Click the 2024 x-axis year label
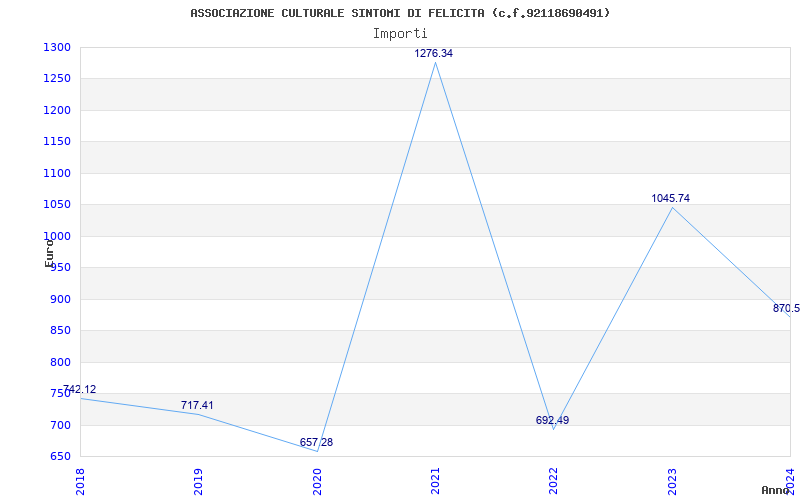Screen dimensions: 800x500 [x=790, y=481]
